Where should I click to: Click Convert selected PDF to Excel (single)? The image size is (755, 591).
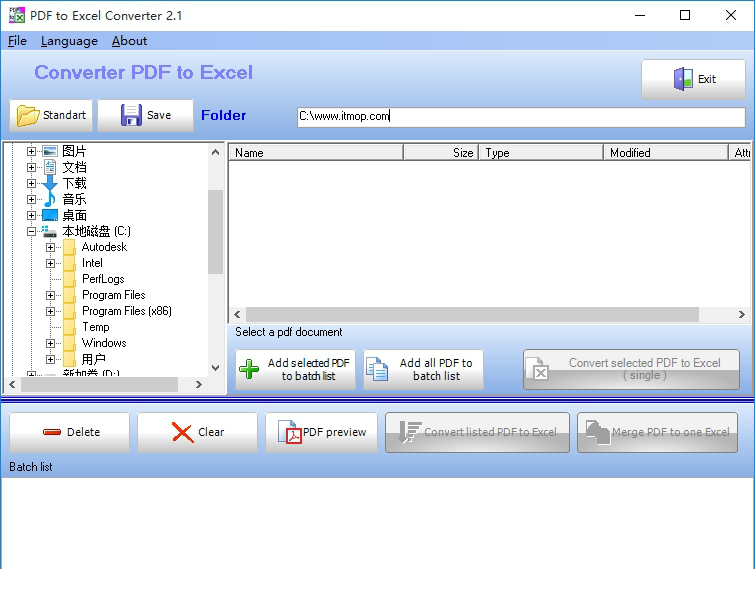tap(631, 369)
